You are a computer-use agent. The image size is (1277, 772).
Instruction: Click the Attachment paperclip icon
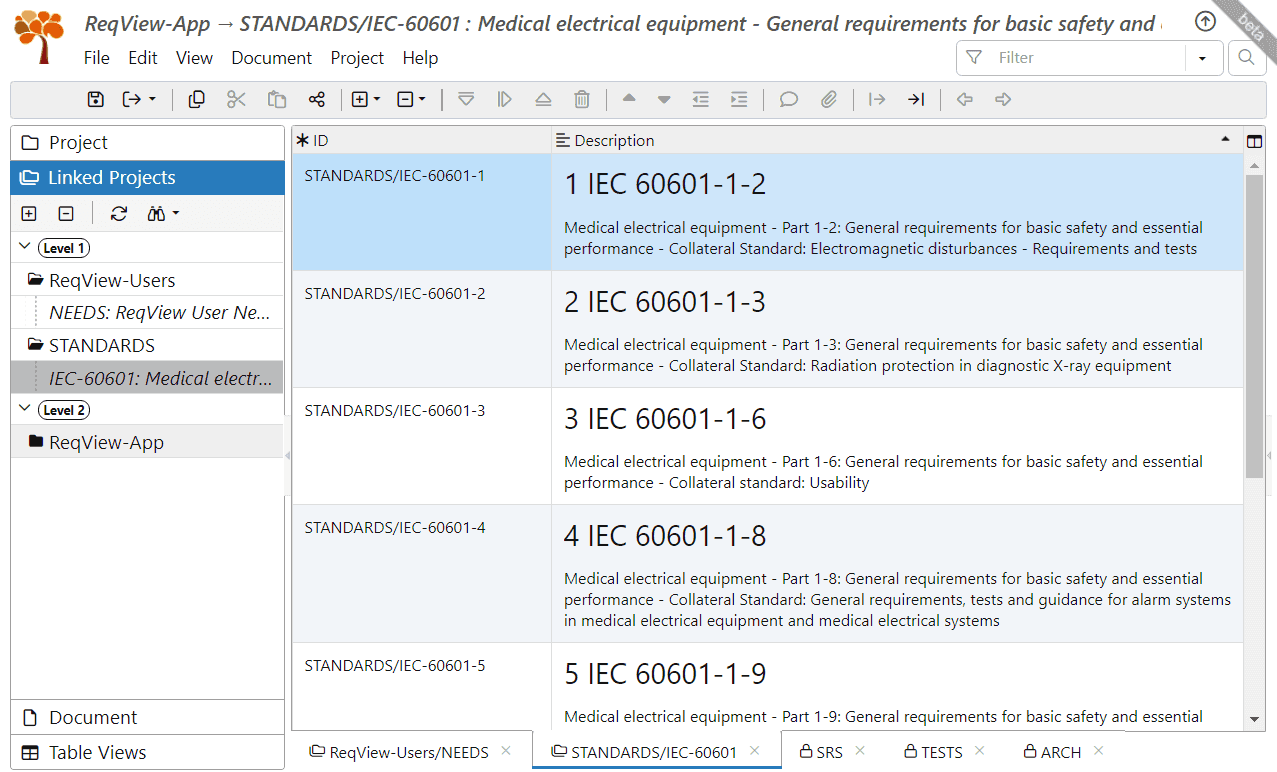click(x=829, y=99)
